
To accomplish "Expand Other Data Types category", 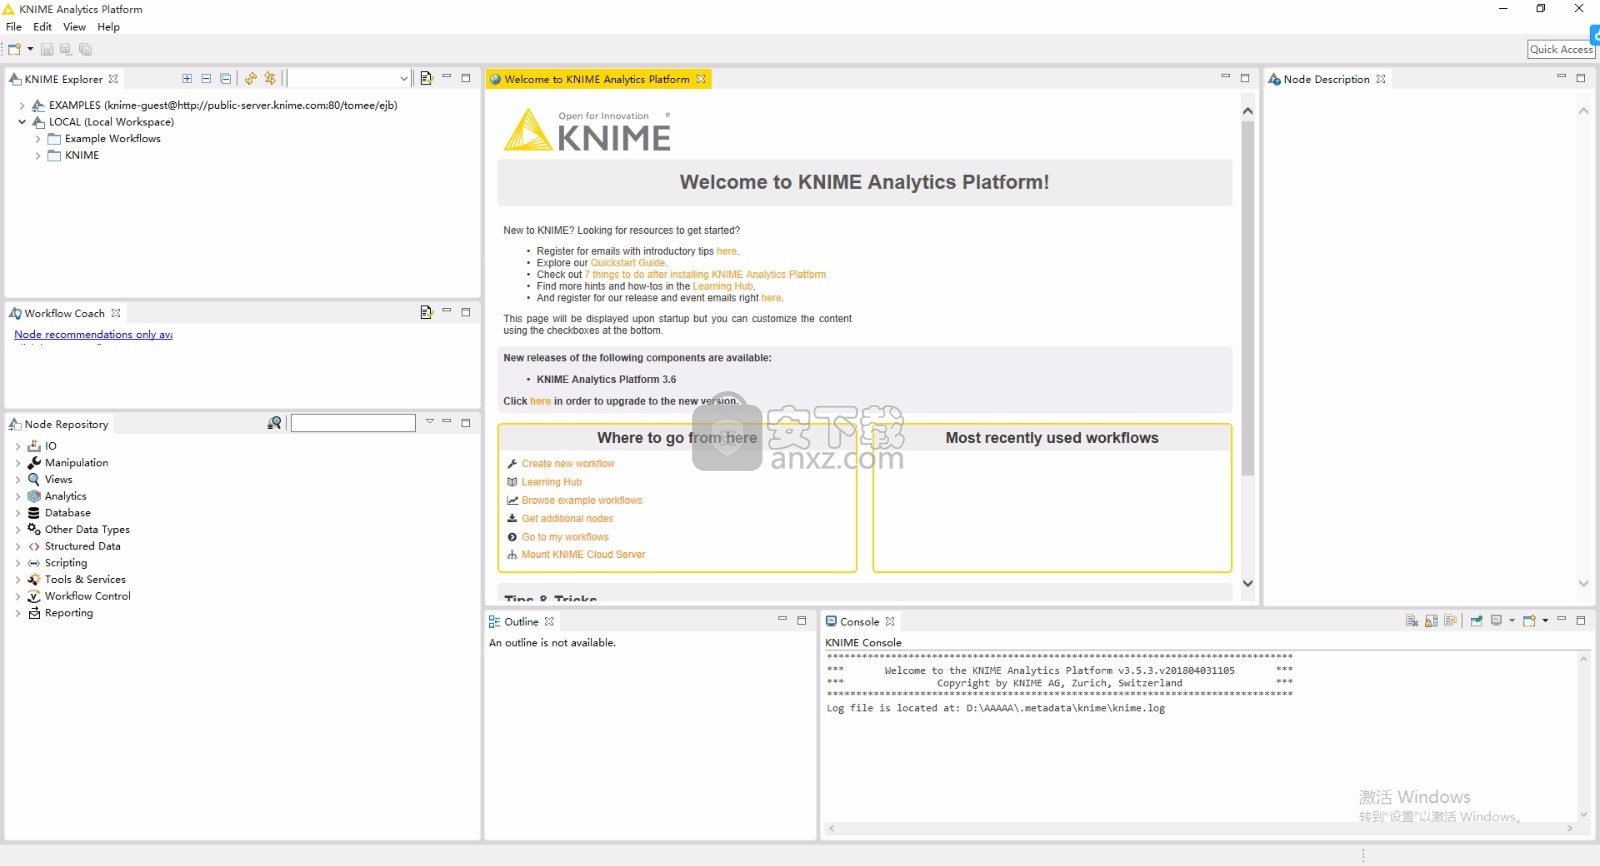I will pos(18,530).
